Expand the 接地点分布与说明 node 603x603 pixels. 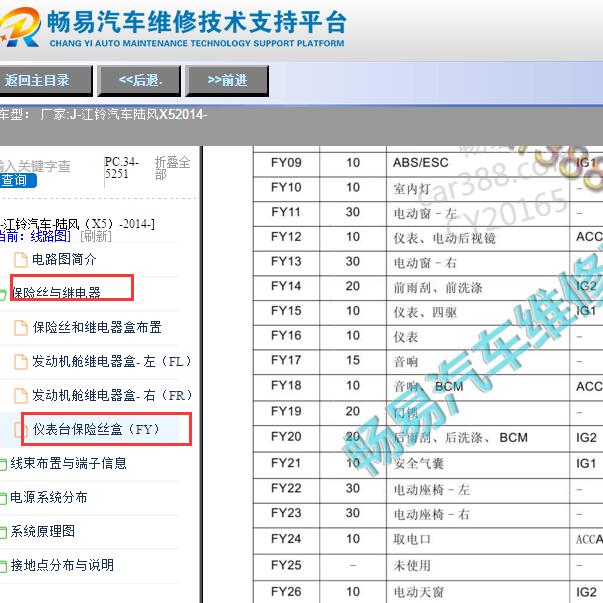pos(62,565)
